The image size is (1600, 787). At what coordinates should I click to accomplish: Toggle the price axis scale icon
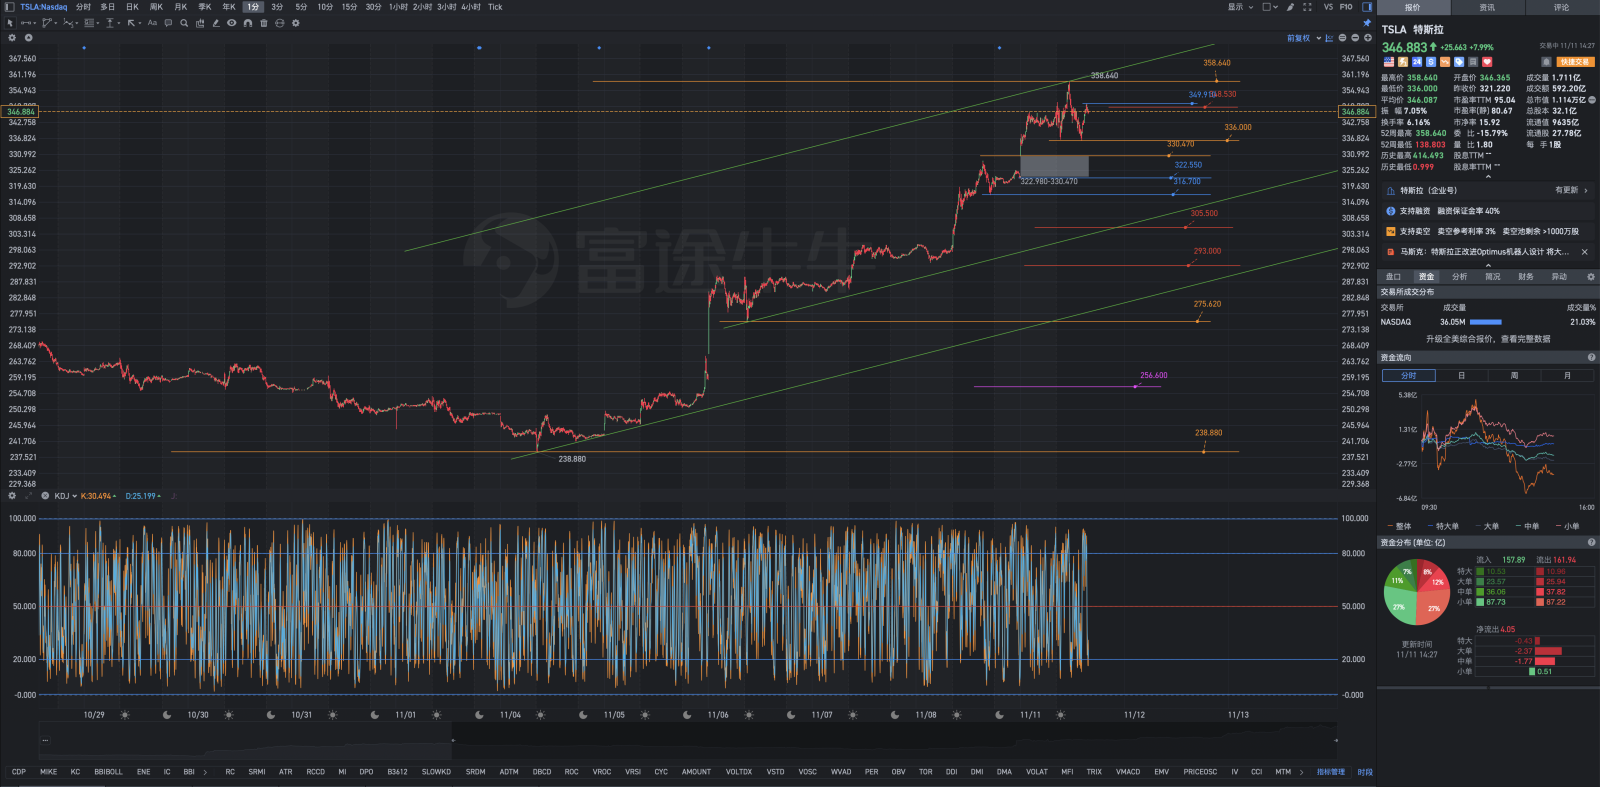click(1329, 38)
